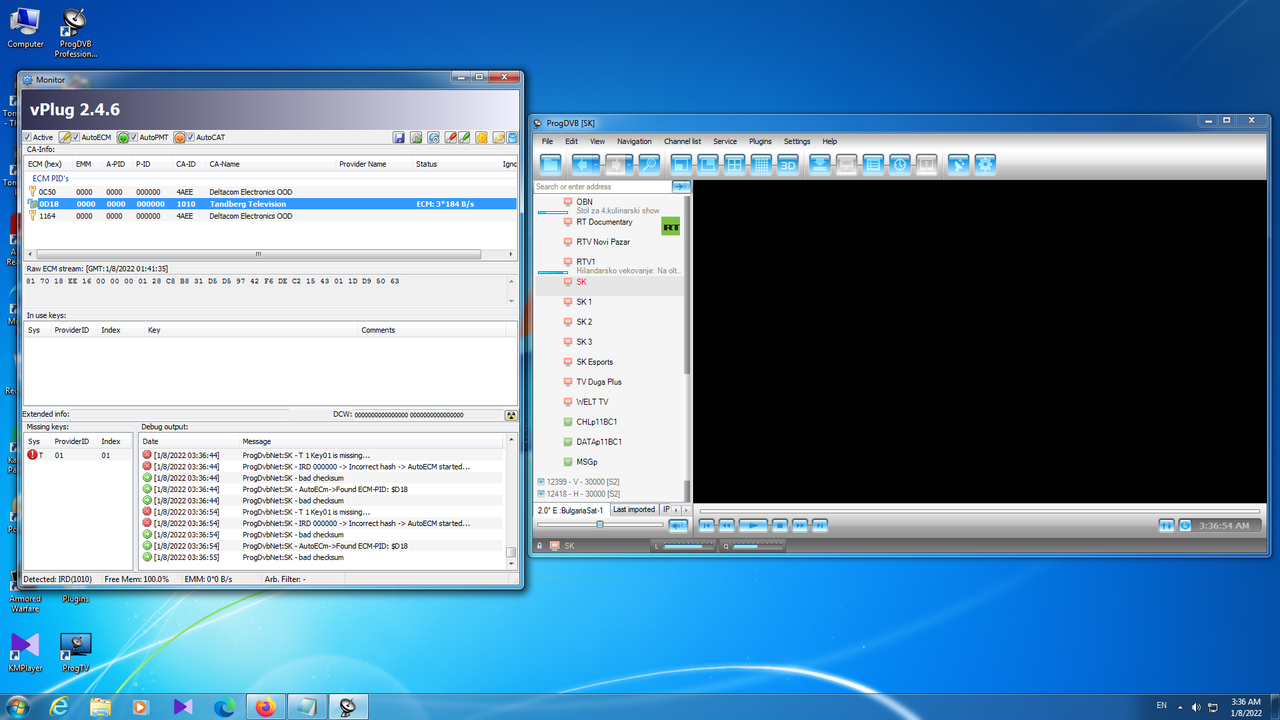The height and width of the screenshot is (720, 1280).
Task: Open ProgDVB Professional desktop shortcut
Action: click(x=74, y=32)
